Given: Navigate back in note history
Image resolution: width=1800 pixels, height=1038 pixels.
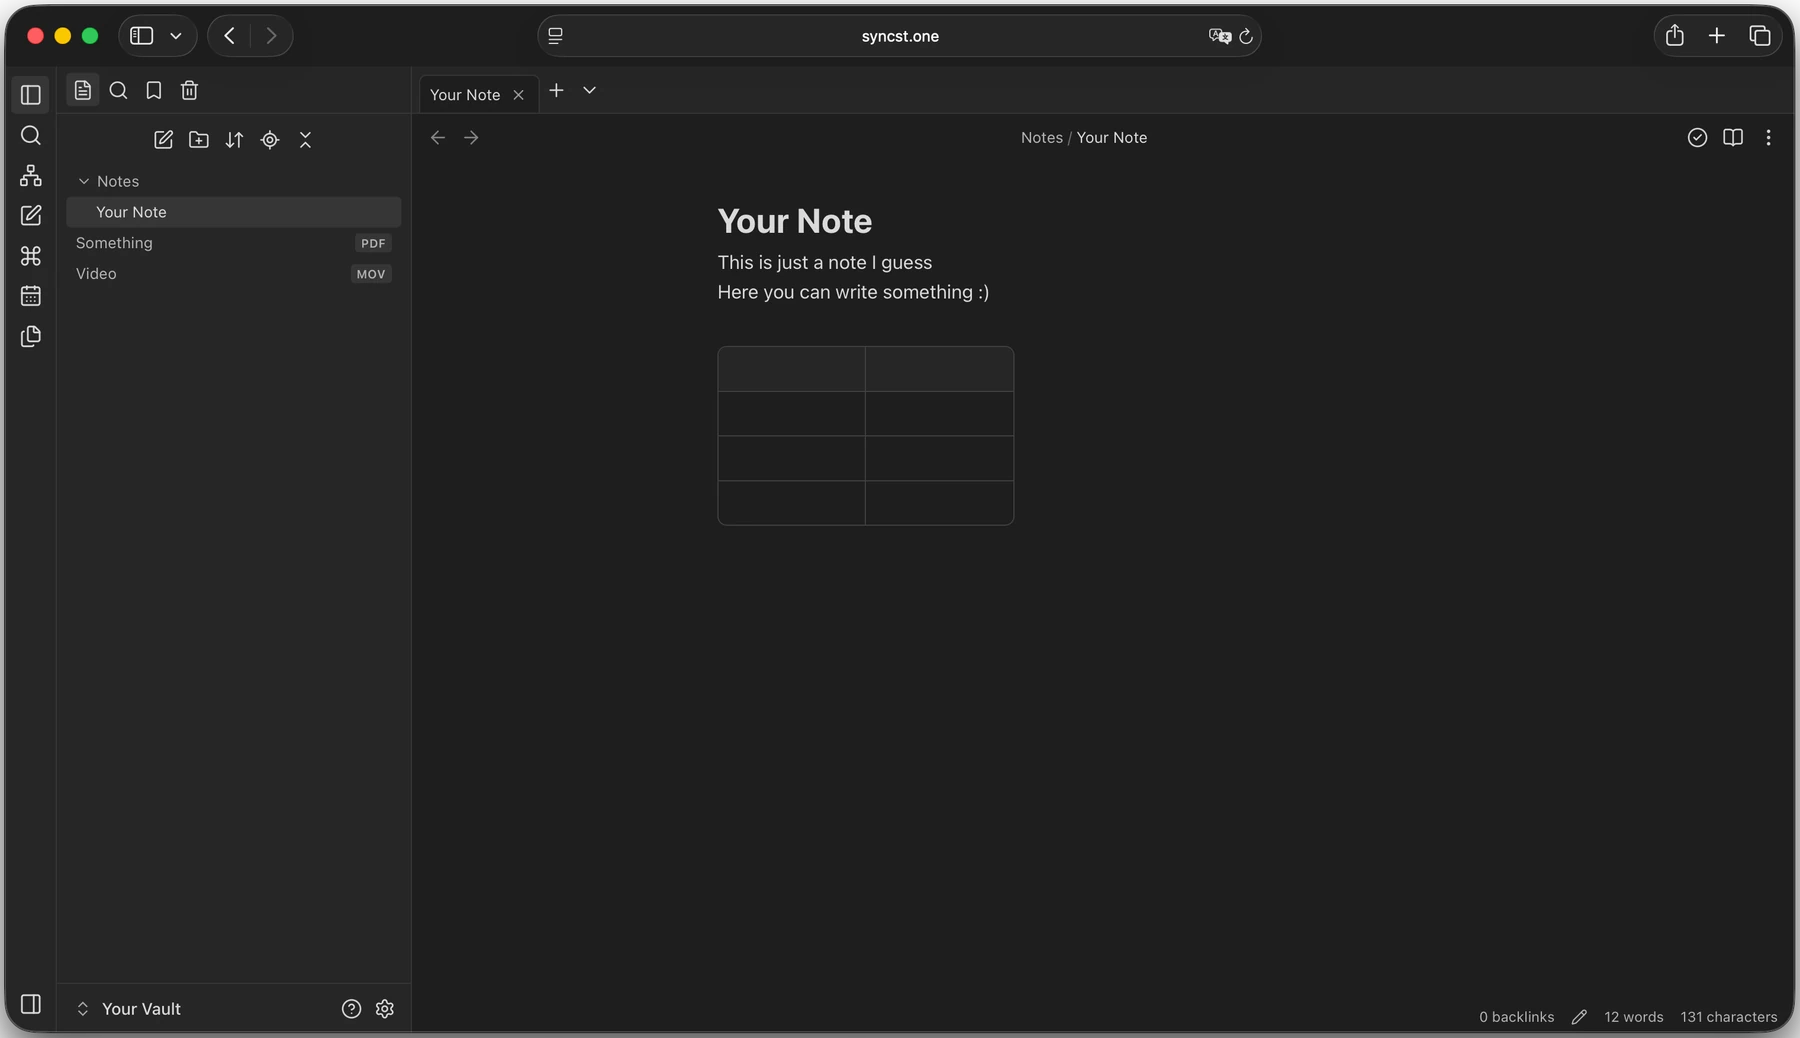Looking at the screenshot, I should pyautogui.click(x=438, y=138).
